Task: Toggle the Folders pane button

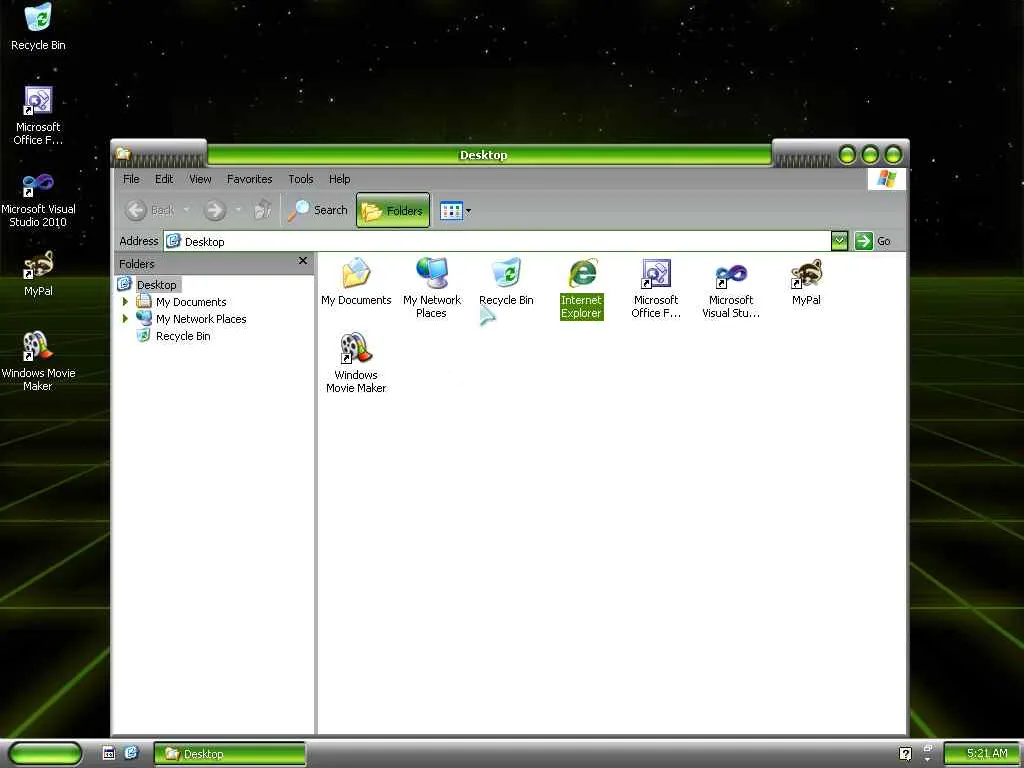Action: (392, 210)
